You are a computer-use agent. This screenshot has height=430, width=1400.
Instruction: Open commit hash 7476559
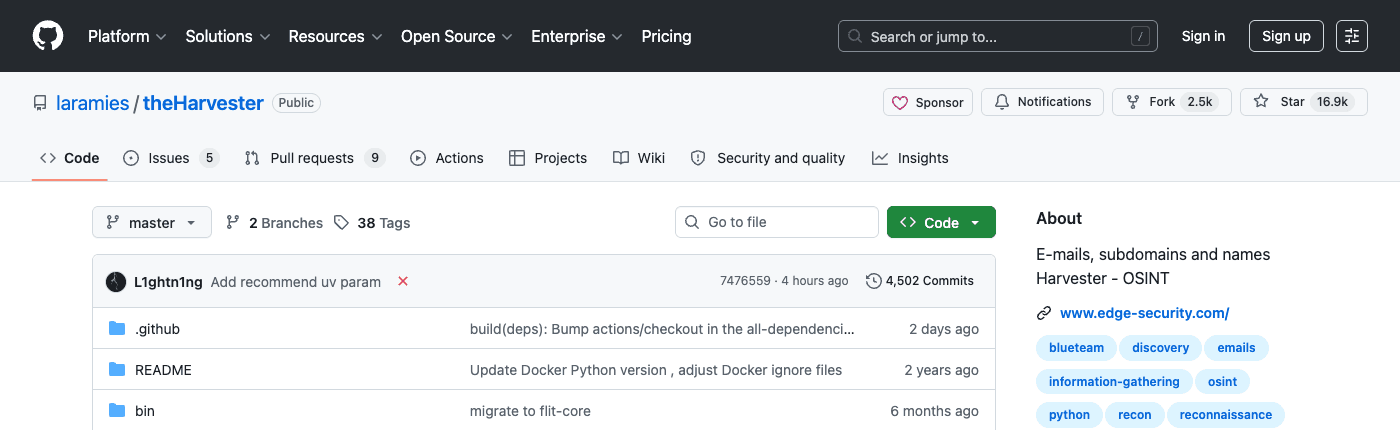[745, 281]
